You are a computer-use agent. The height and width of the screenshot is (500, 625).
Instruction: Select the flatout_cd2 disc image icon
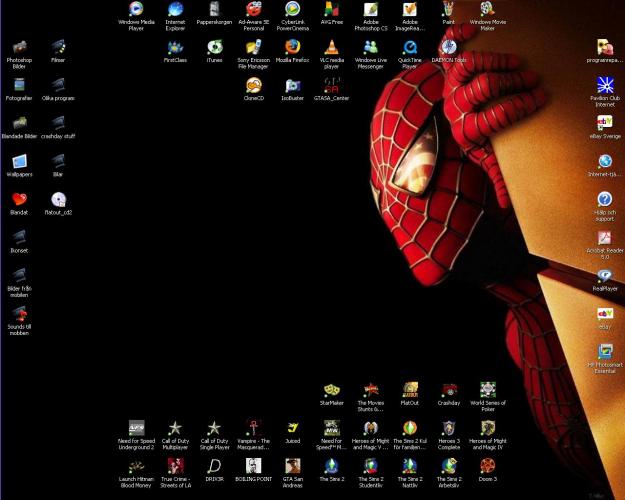(x=58, y=200)
